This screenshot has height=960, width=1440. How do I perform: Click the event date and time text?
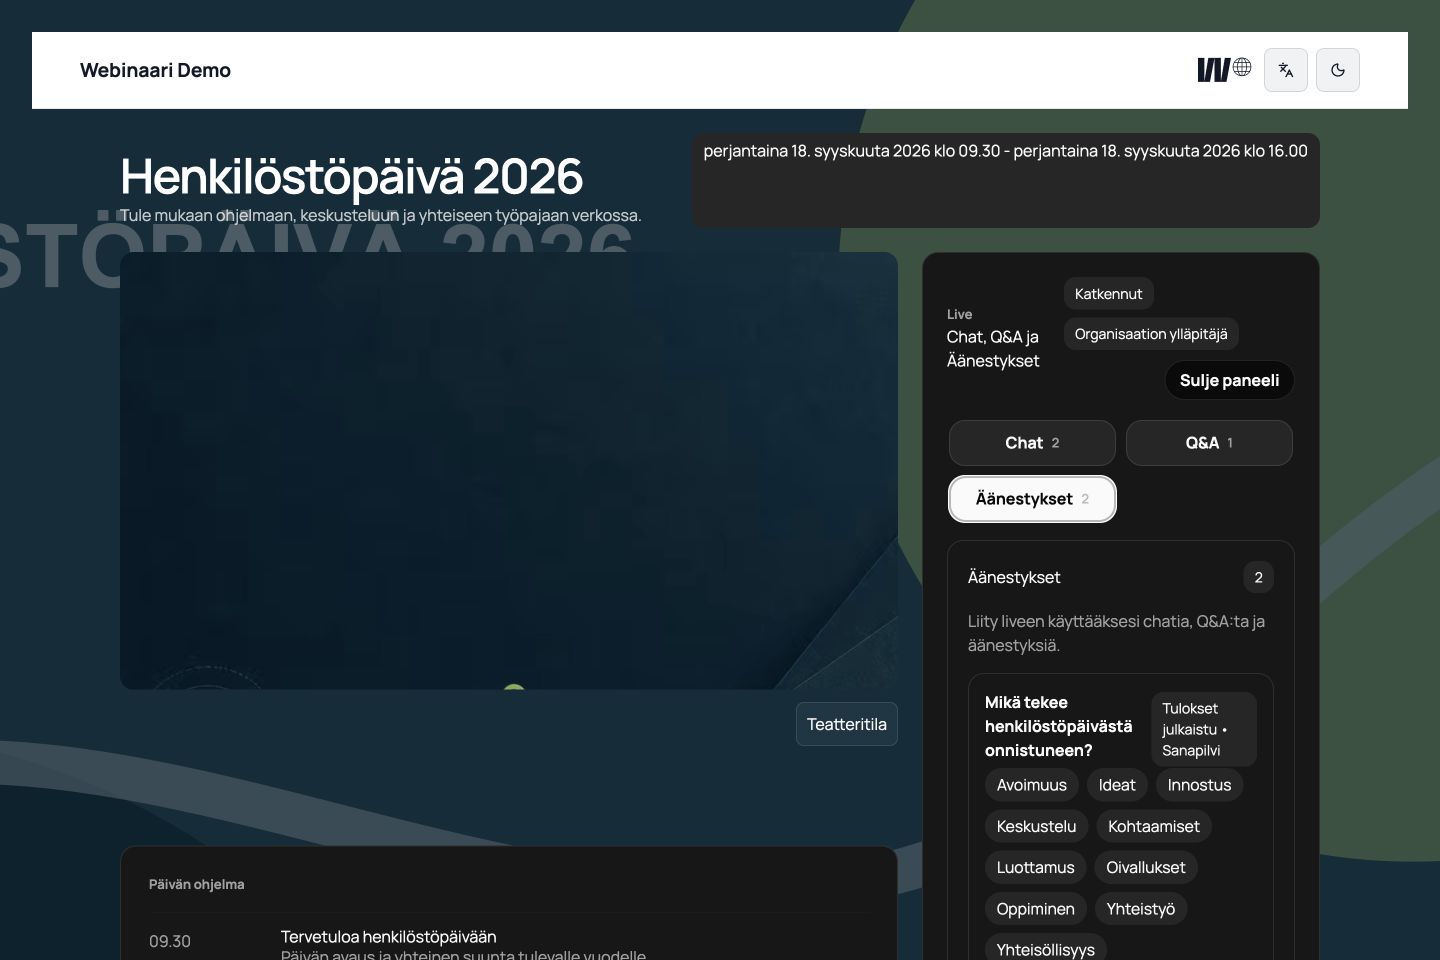pos(1005,151)
